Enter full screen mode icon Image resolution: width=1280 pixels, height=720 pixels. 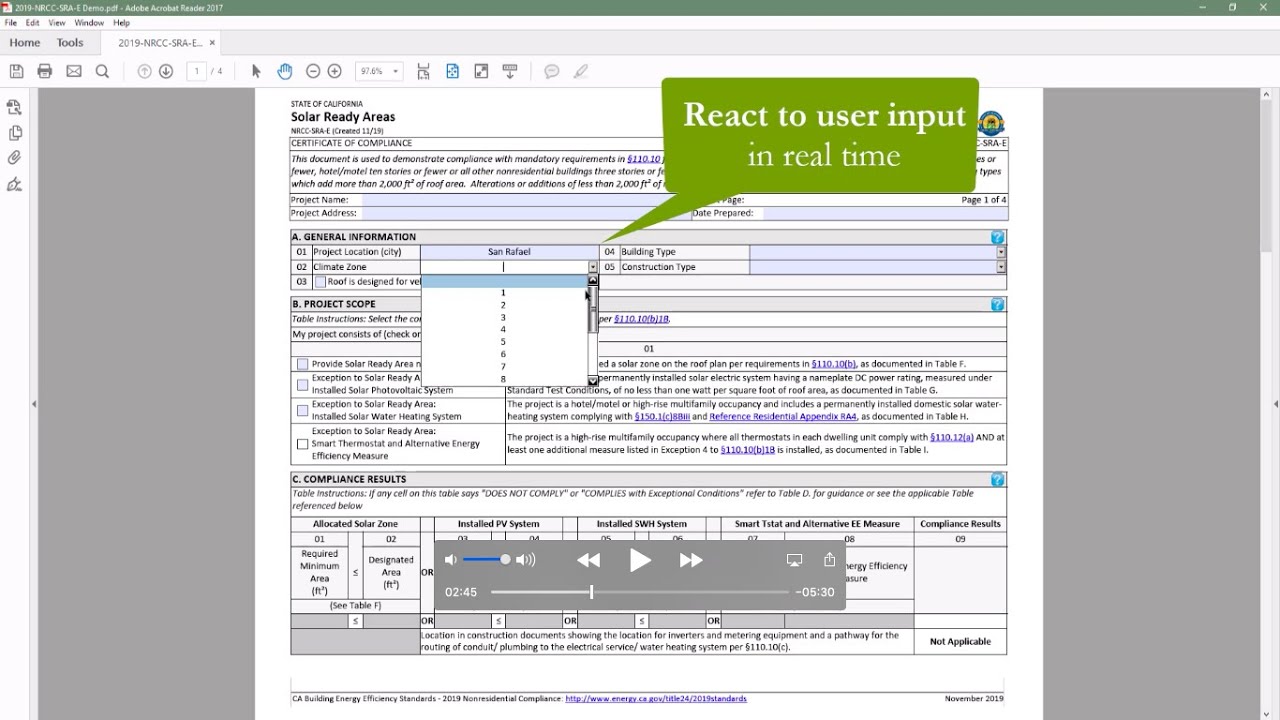pyautogui.click(x=481, y=71)
